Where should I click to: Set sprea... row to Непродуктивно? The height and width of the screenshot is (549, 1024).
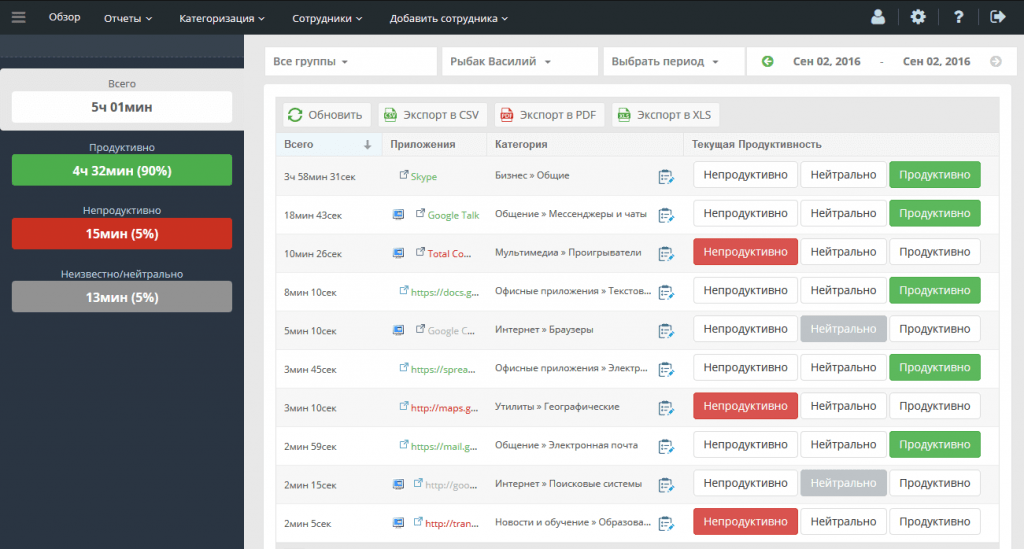745,368
